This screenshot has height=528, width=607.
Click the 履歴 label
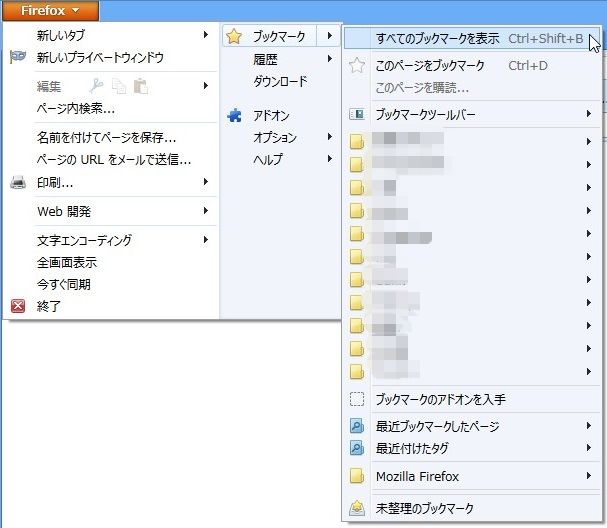click(x=265, y=60)
